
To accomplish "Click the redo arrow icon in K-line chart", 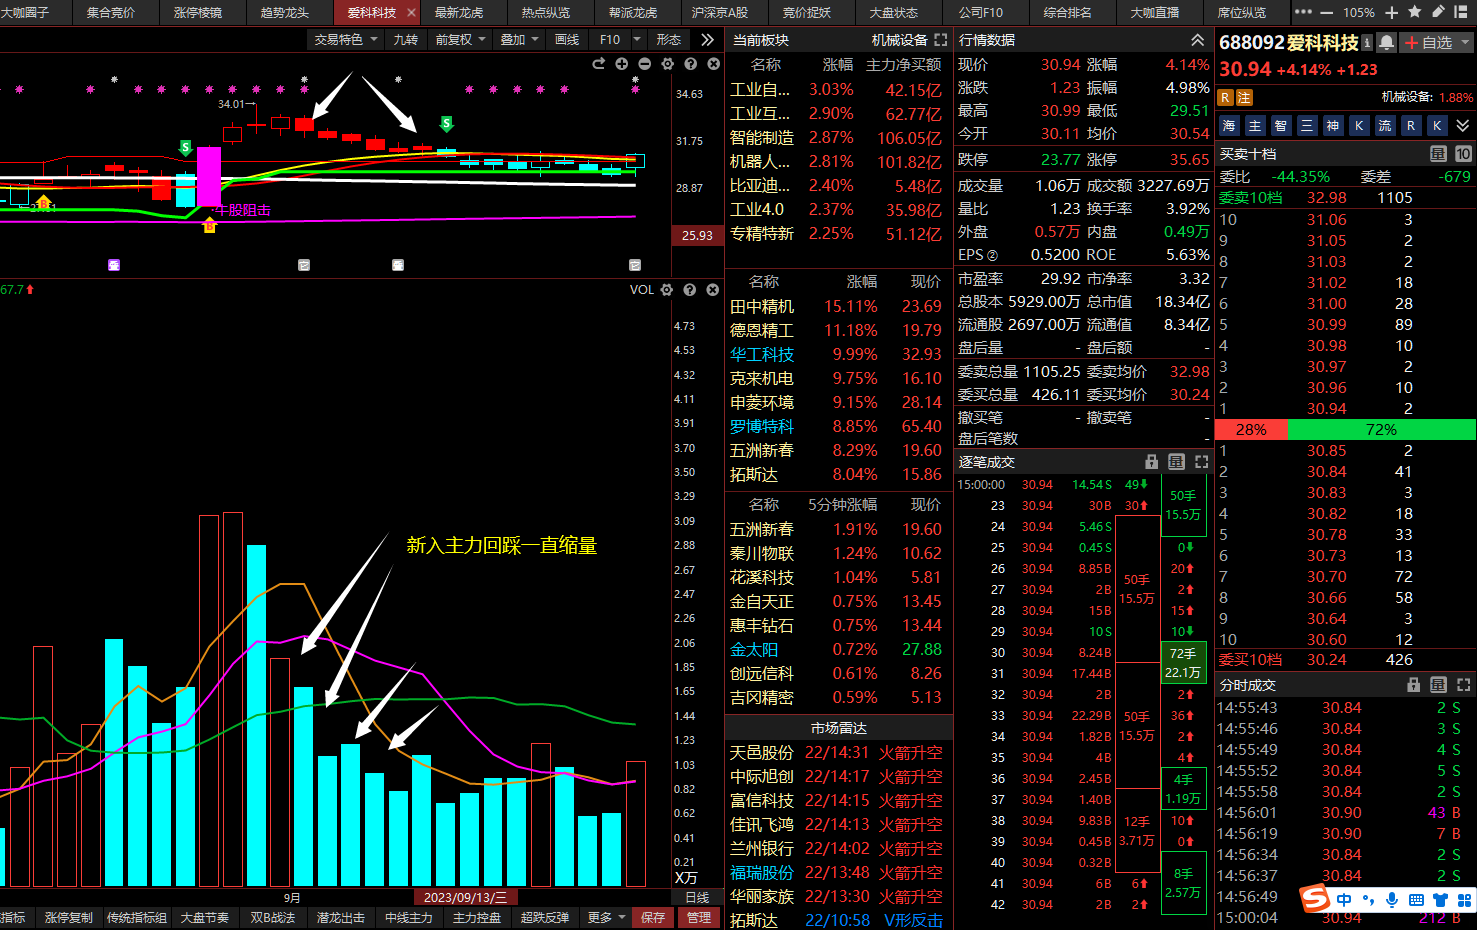I will tap(598, 64).
